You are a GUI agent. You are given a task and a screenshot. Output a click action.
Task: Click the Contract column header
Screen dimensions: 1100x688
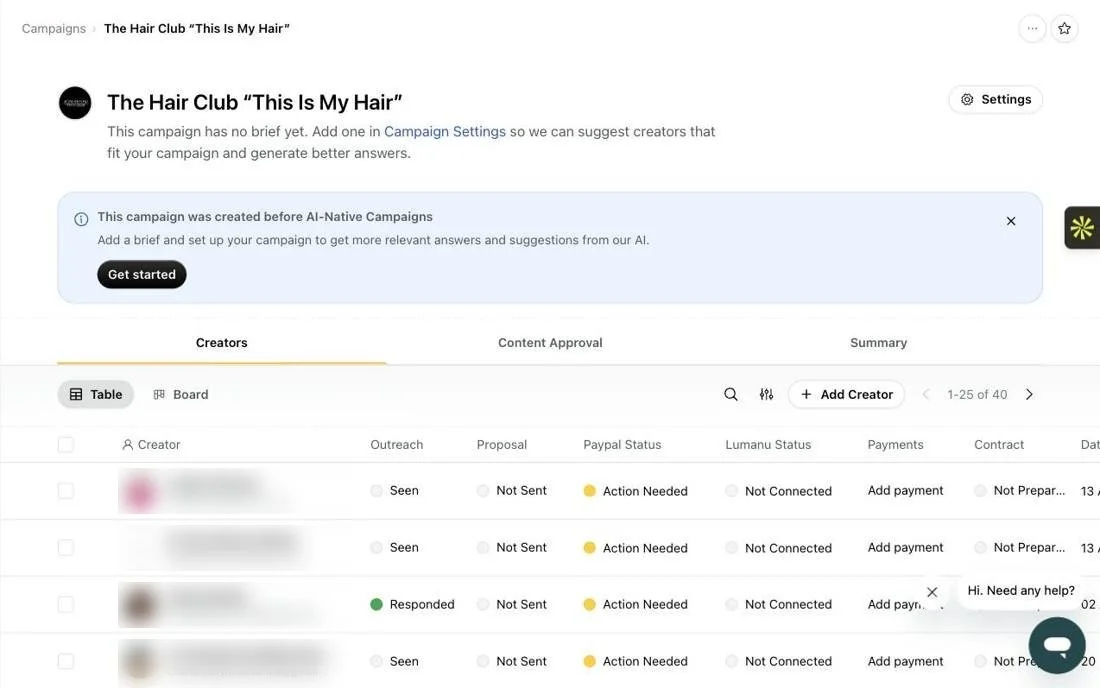pos(999,445)
